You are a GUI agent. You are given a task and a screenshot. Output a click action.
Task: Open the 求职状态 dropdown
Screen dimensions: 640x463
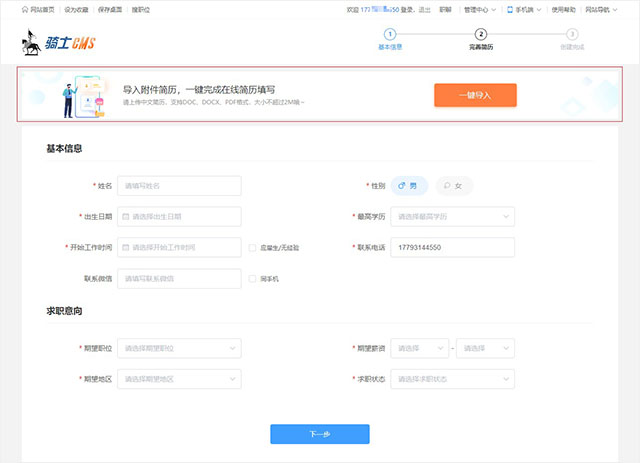(x=452, y=379)
